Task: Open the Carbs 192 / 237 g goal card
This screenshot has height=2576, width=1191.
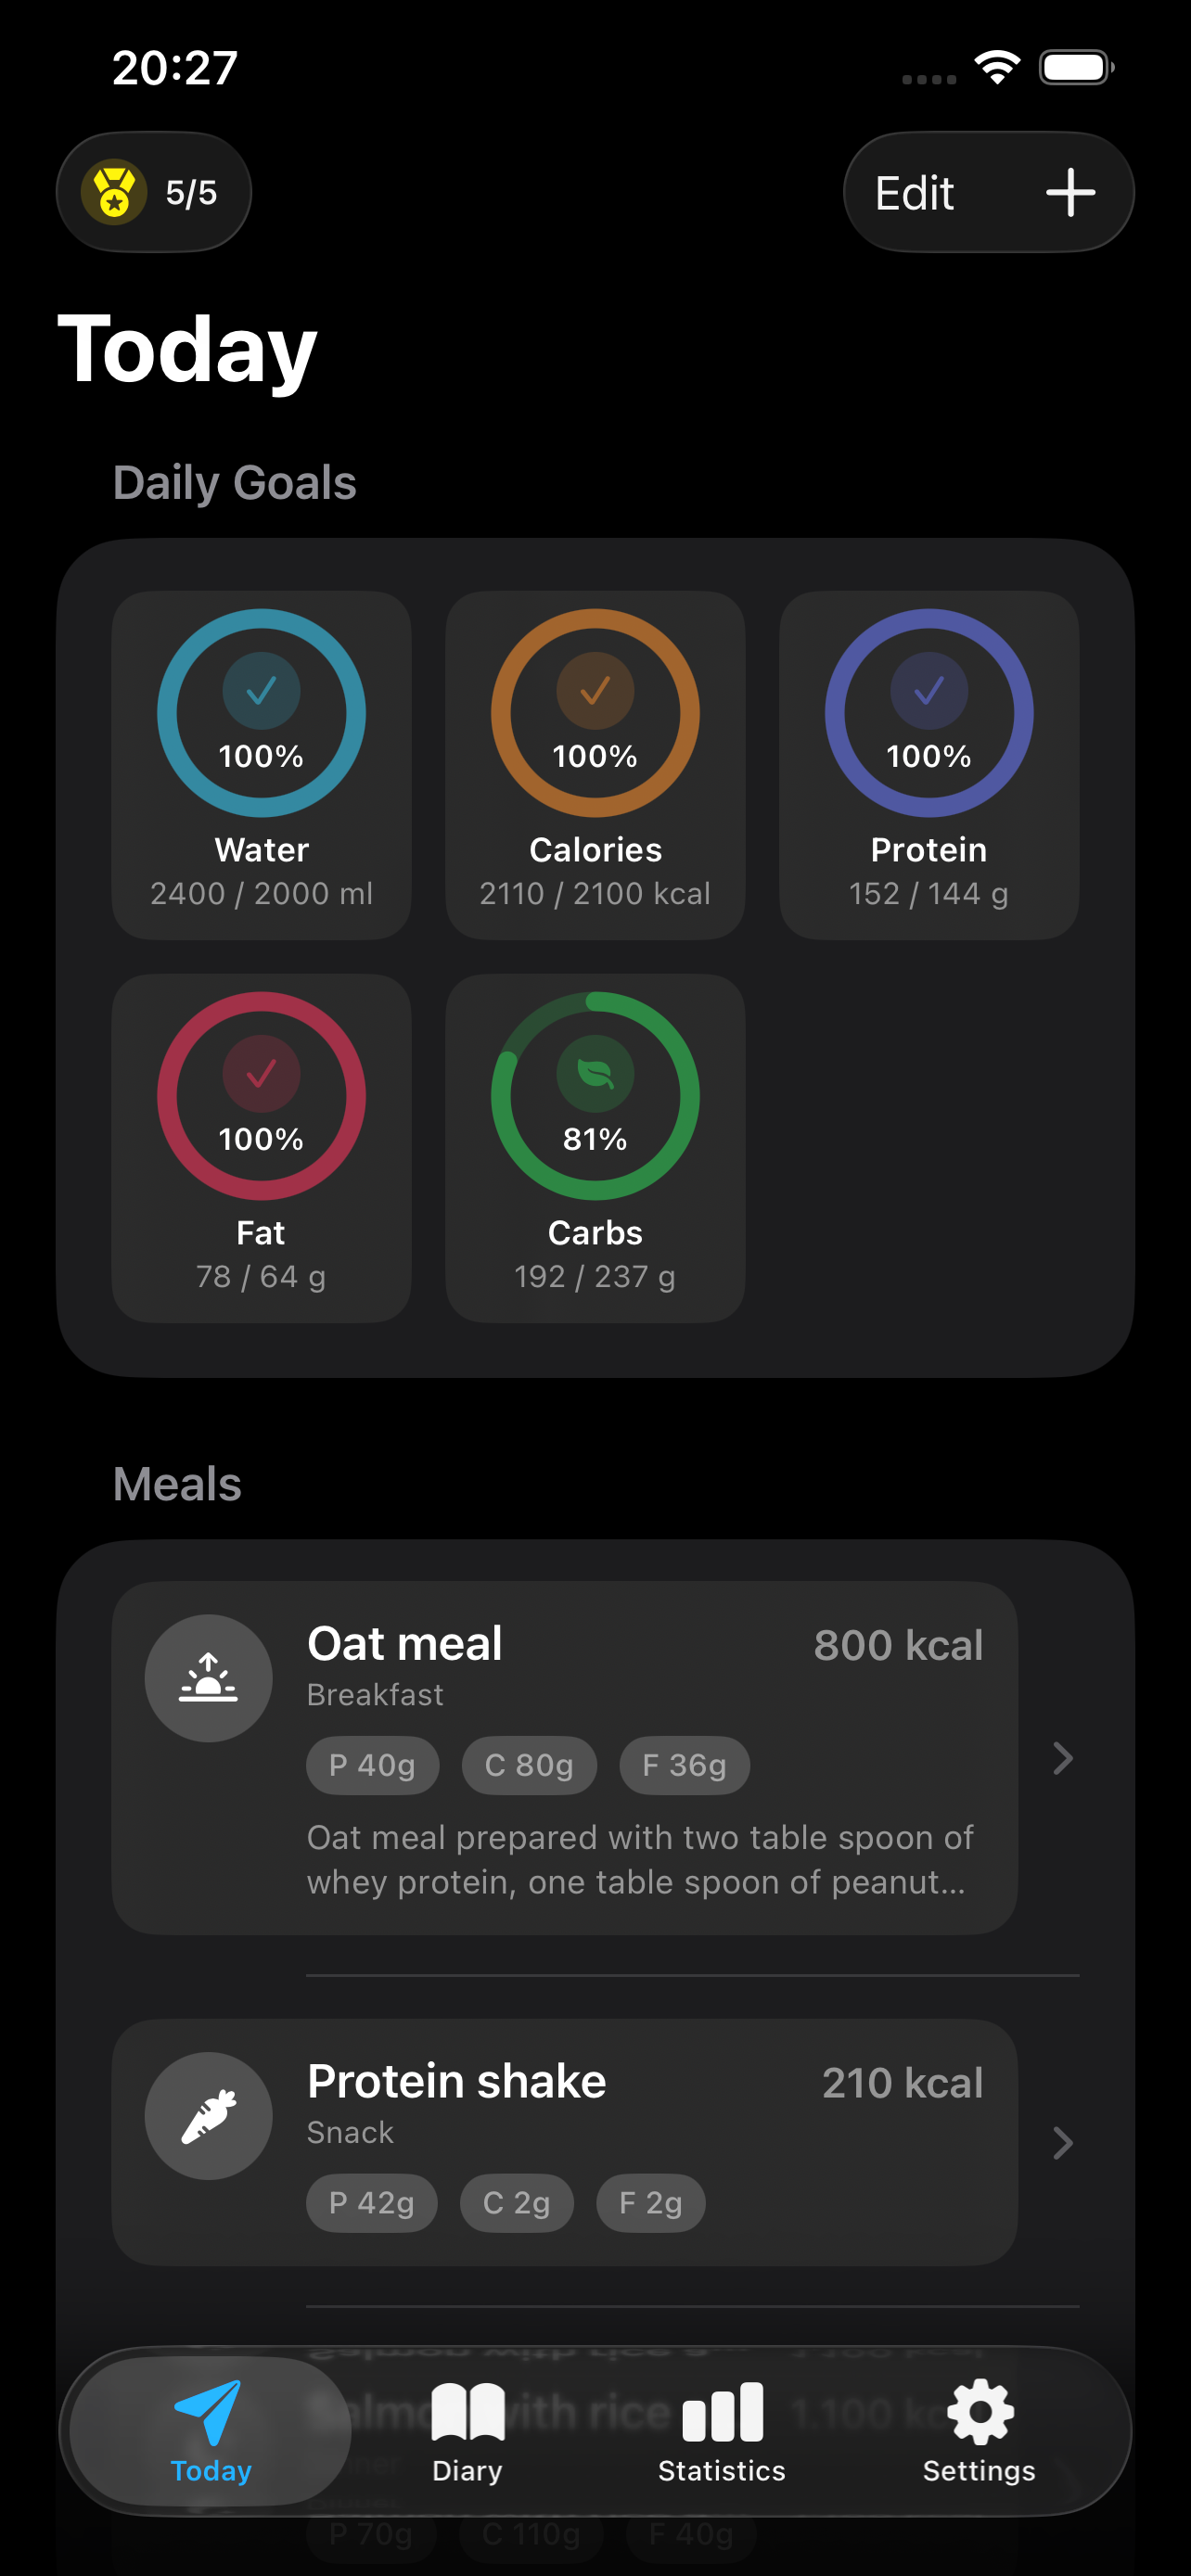Action: [595, 1148]
